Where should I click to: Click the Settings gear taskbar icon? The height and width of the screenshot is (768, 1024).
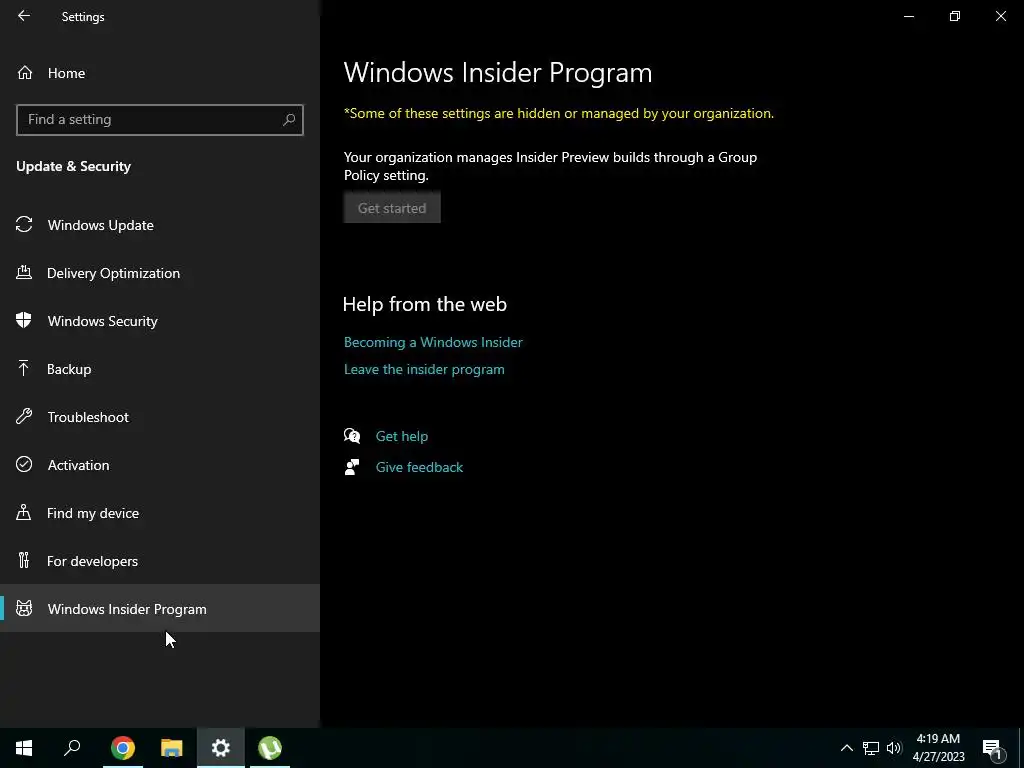221,748
